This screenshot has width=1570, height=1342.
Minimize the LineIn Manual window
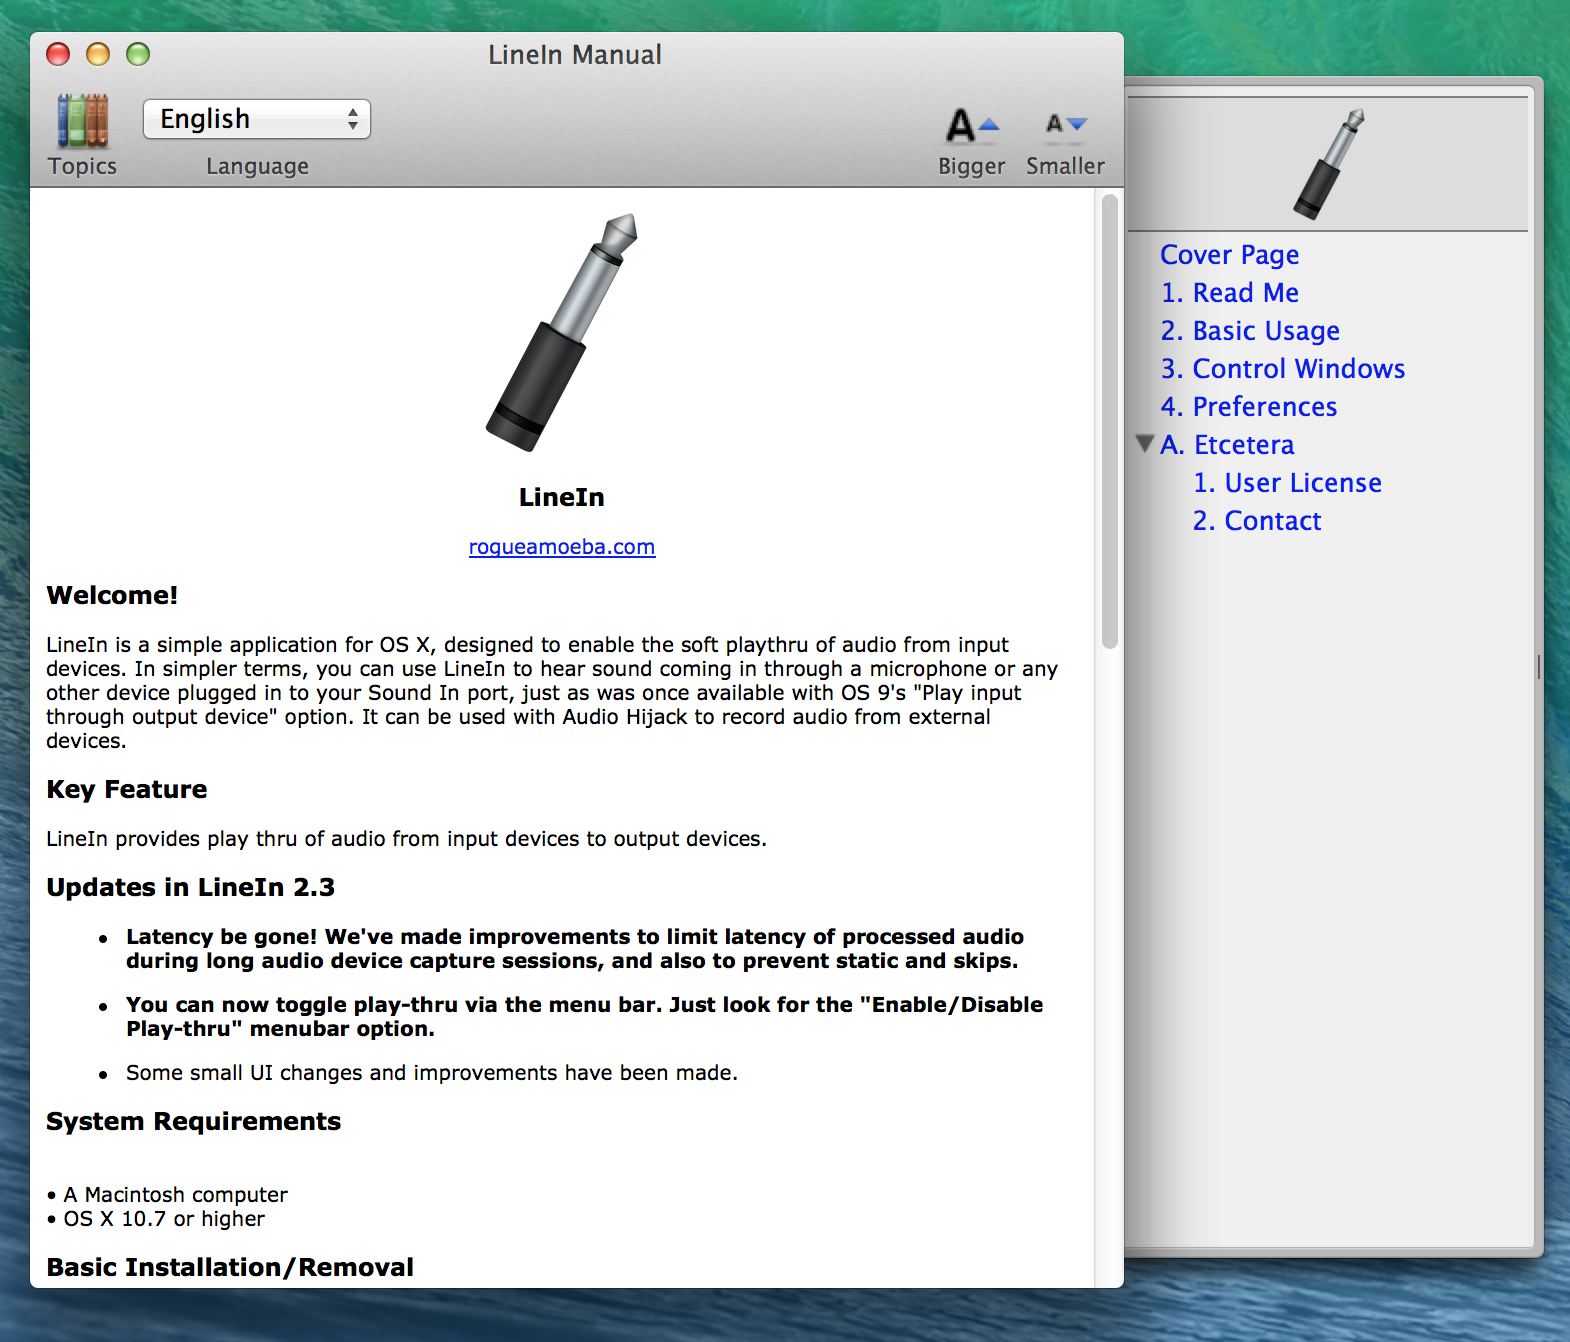(98, 54)
